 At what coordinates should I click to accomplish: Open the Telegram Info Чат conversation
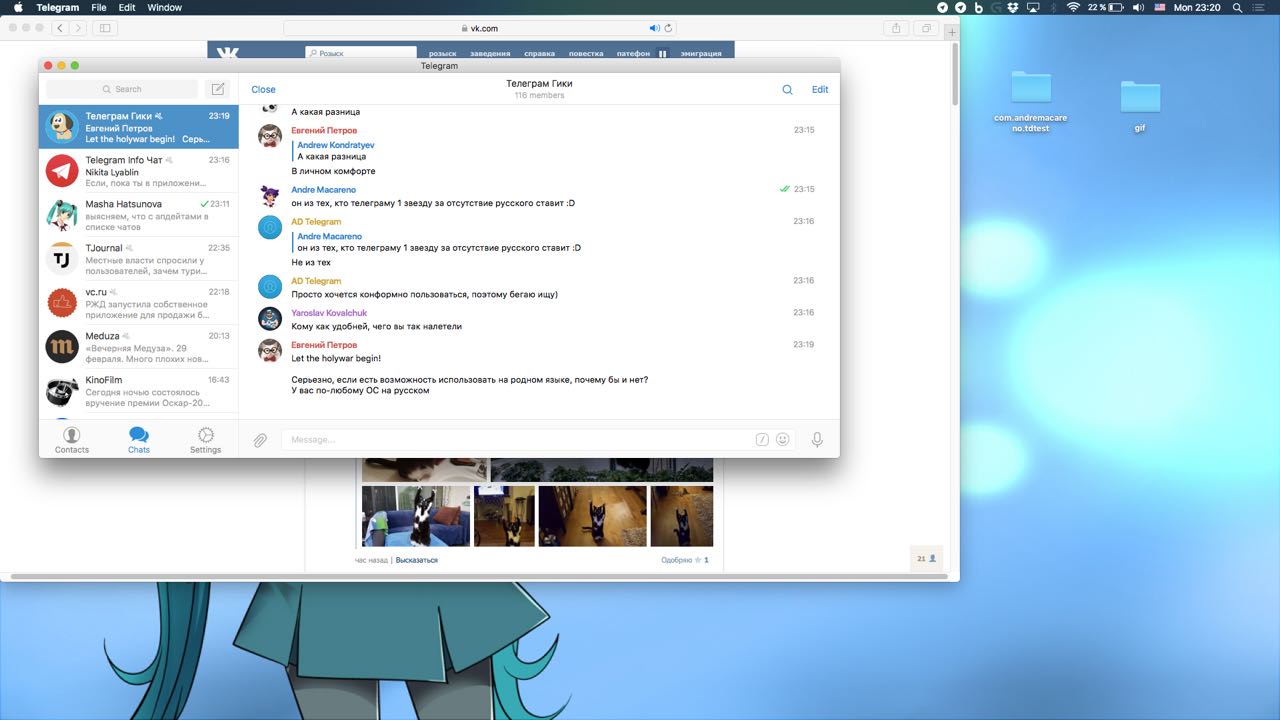[x=138, y=171]
